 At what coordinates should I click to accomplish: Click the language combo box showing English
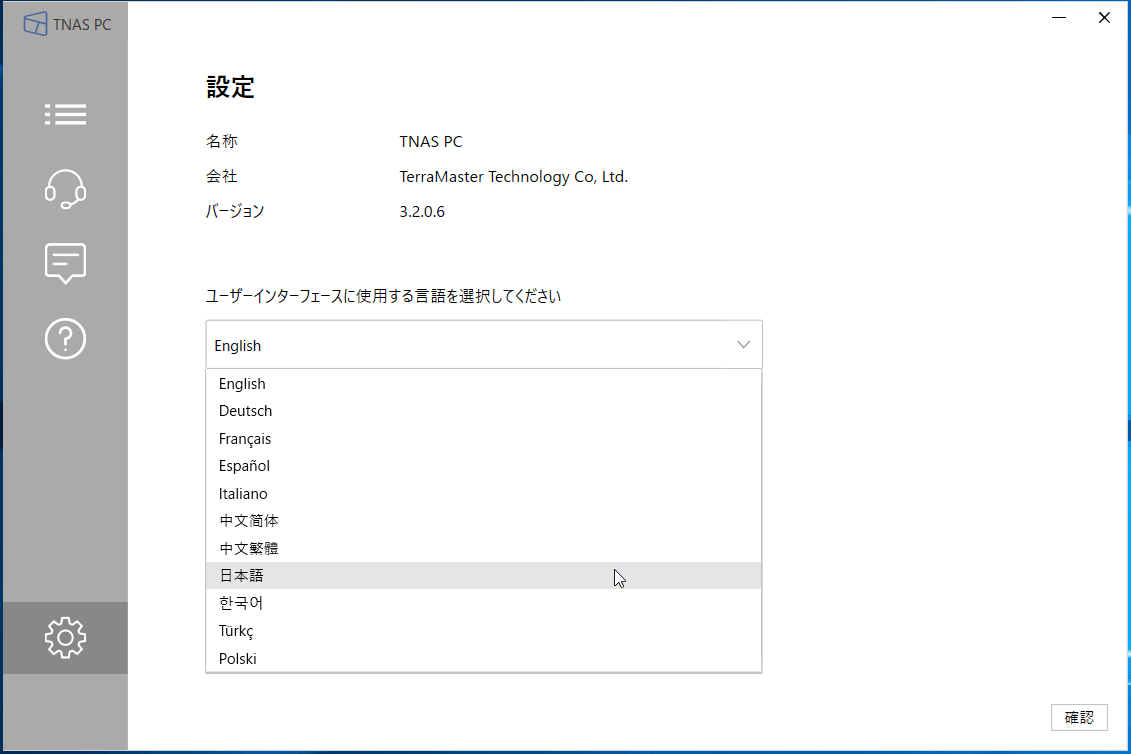coord(483,345)
